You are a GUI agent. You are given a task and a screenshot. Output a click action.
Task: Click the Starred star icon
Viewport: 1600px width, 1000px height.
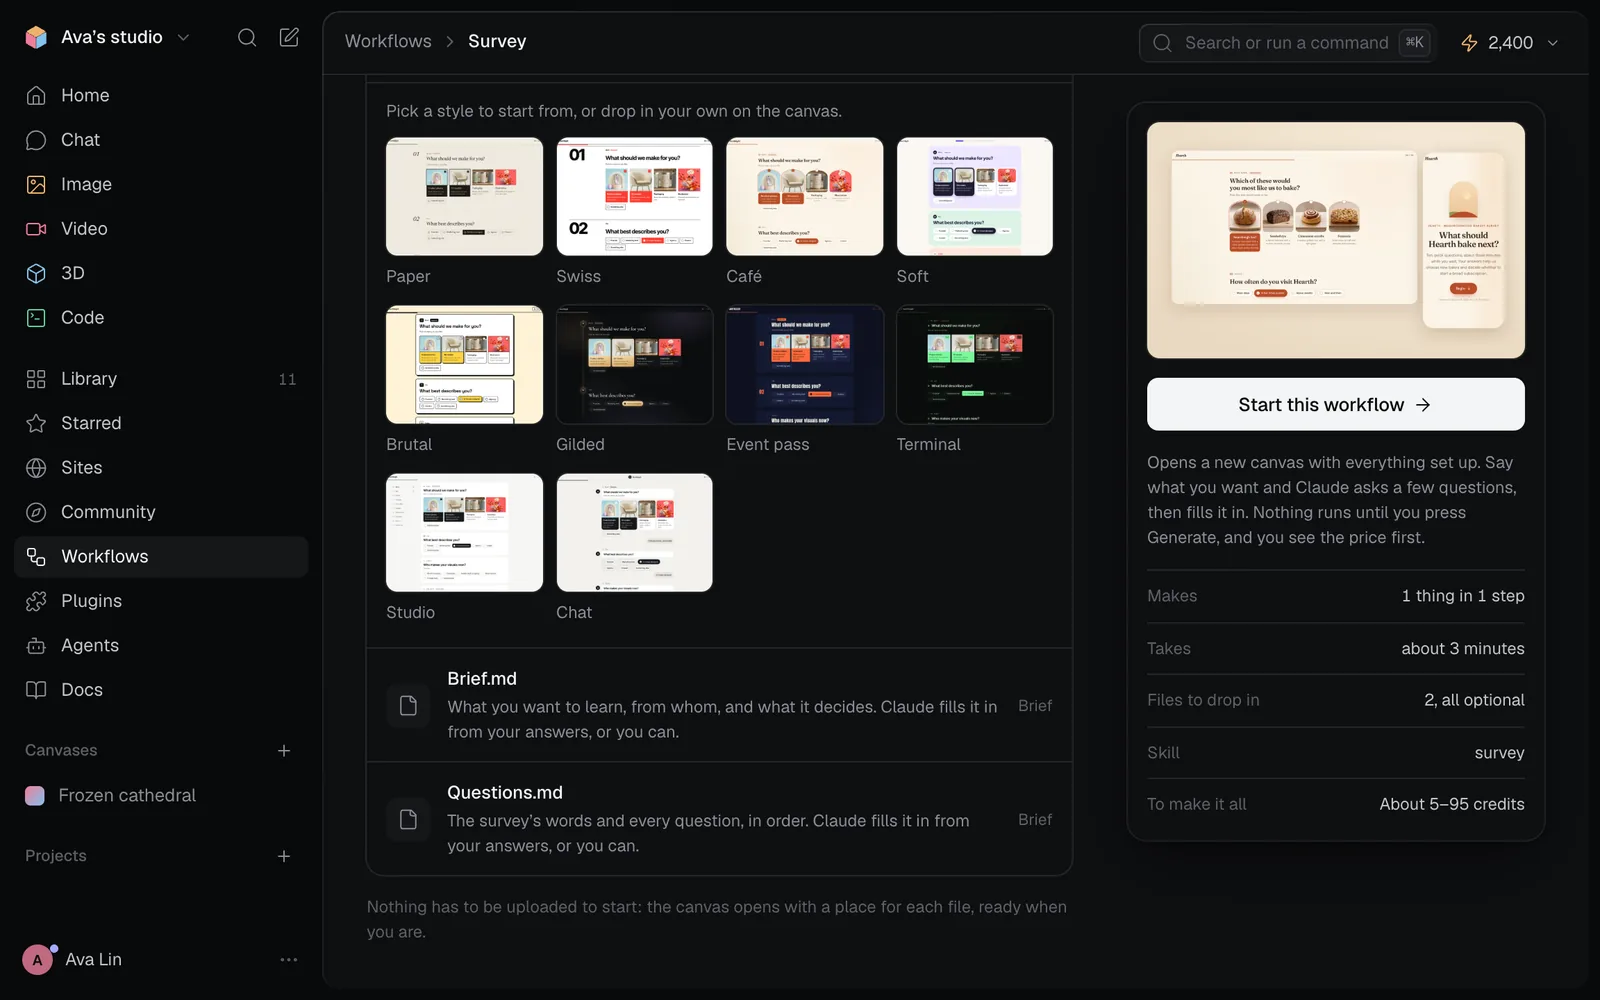[x=36, y=423]
